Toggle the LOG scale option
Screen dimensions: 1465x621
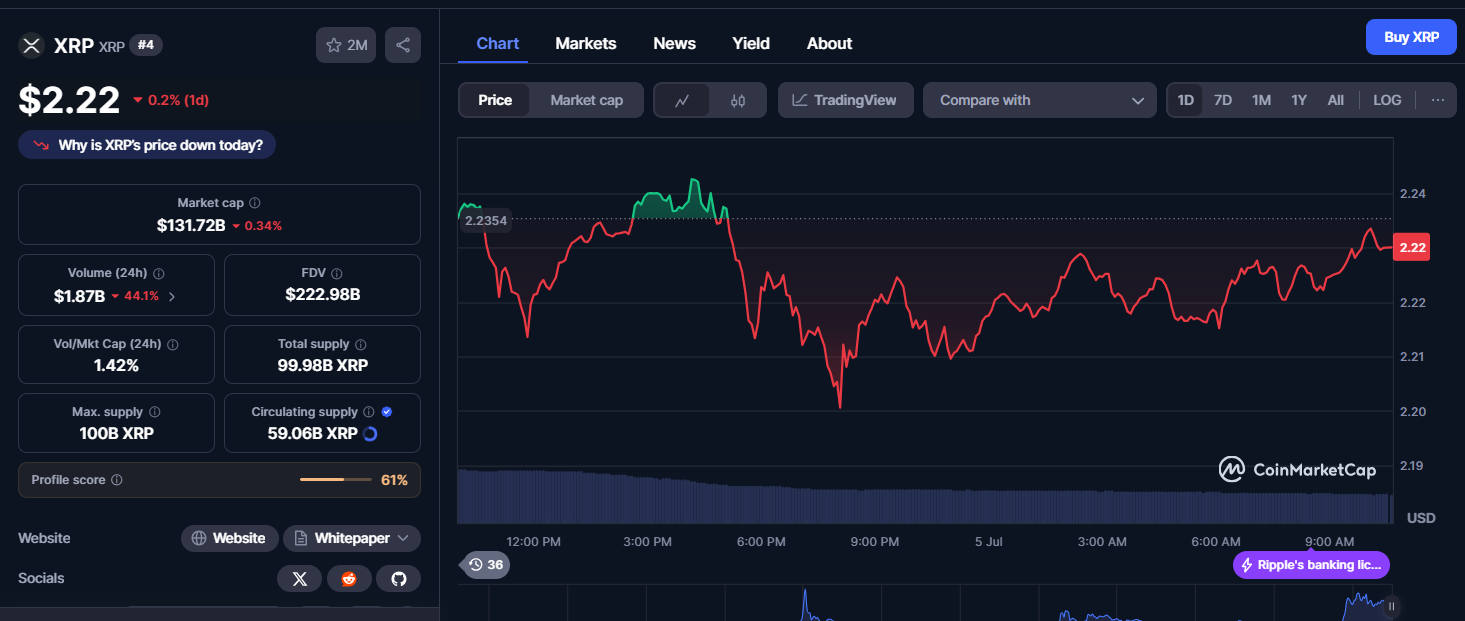tap(1387, 100)
